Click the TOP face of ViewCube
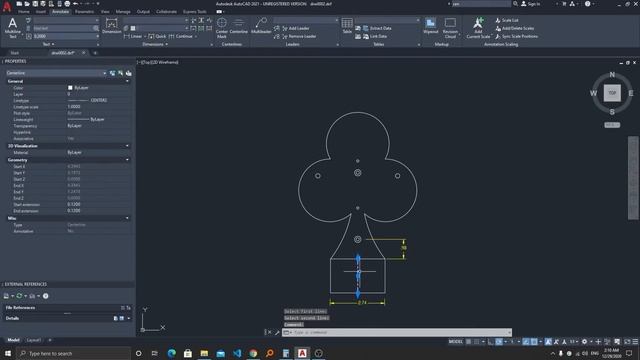The height and width of the screenshot is (360, 640). tap(612, 93)
